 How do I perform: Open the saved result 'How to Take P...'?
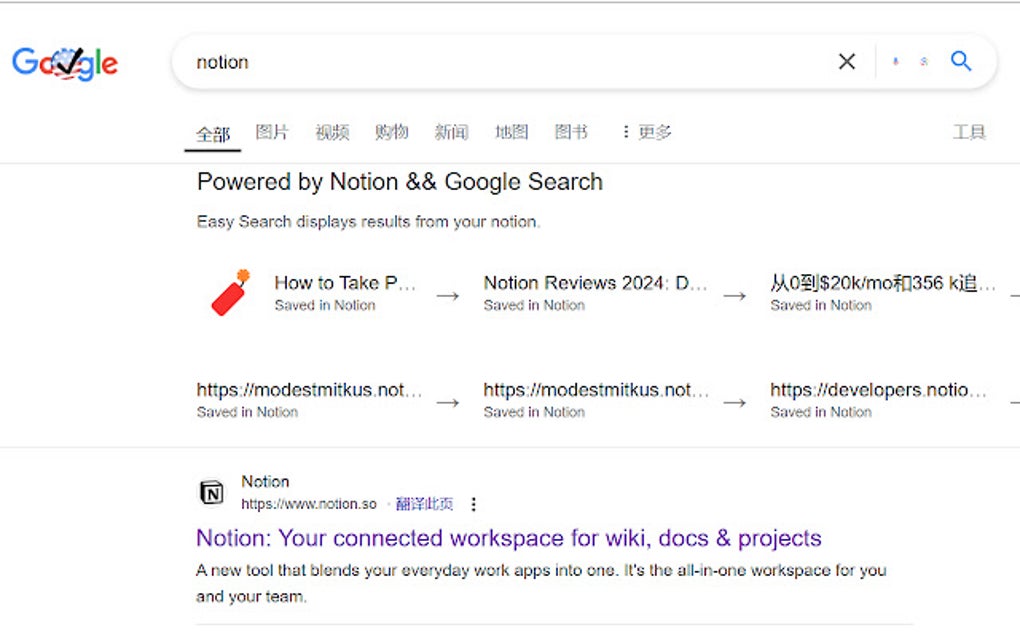point(345,283)
